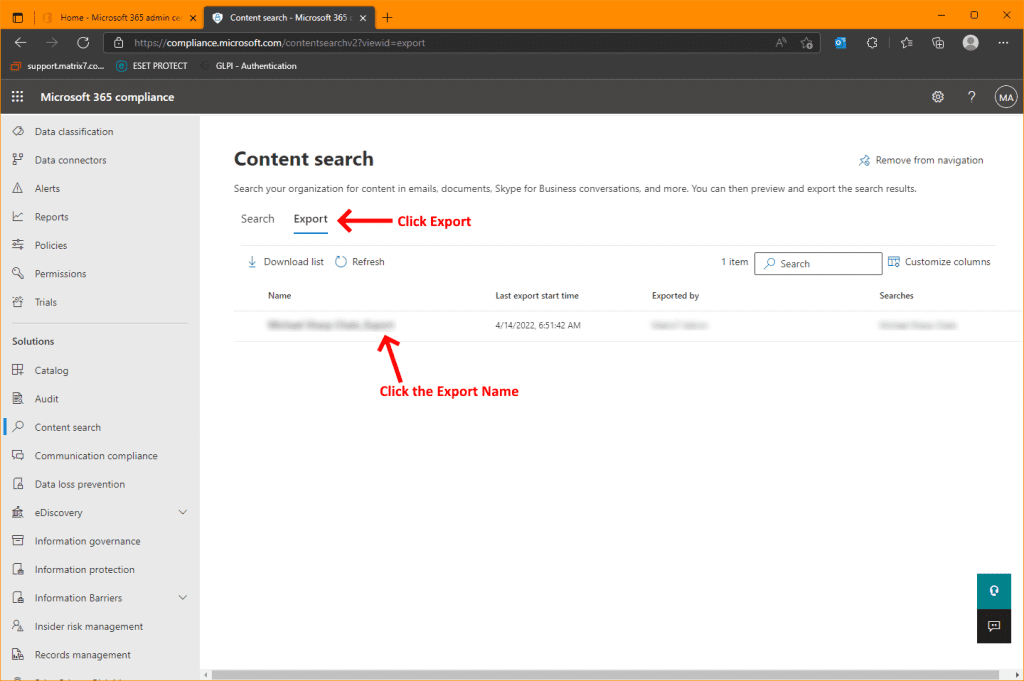Click the Exported by column header

[x=675, y=296]
